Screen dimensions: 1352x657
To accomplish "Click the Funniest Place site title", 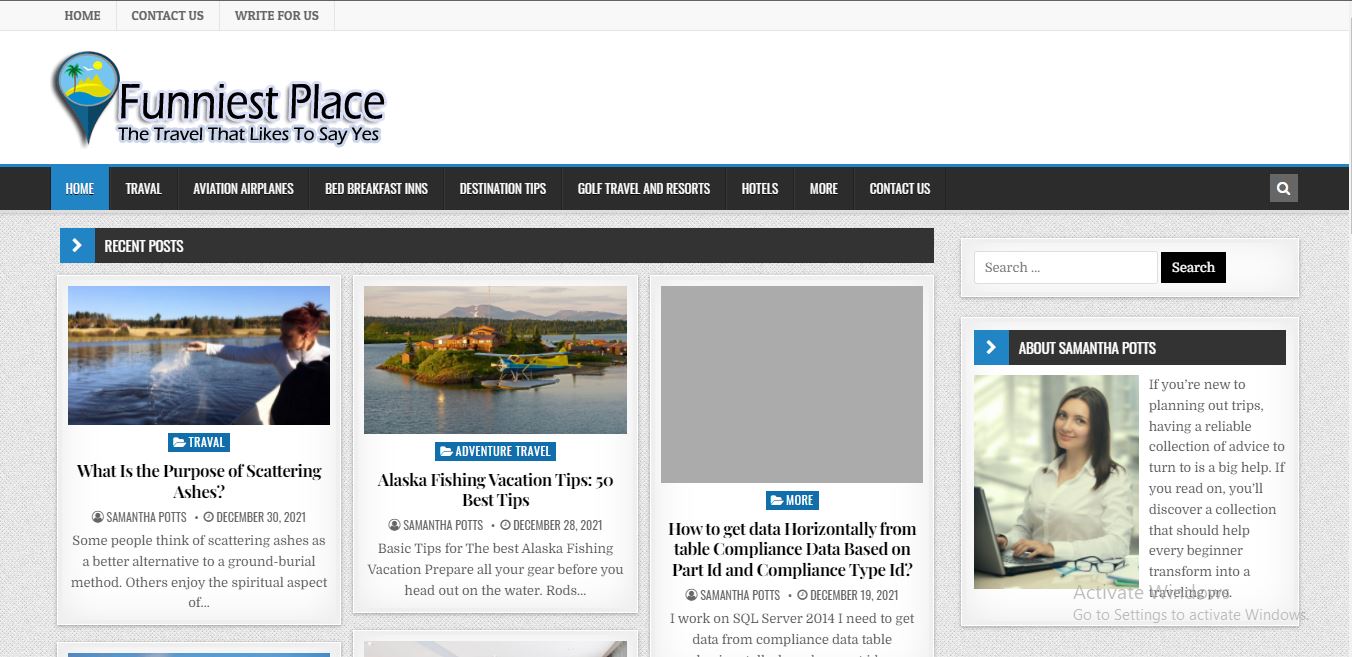I will pos(251,103).
